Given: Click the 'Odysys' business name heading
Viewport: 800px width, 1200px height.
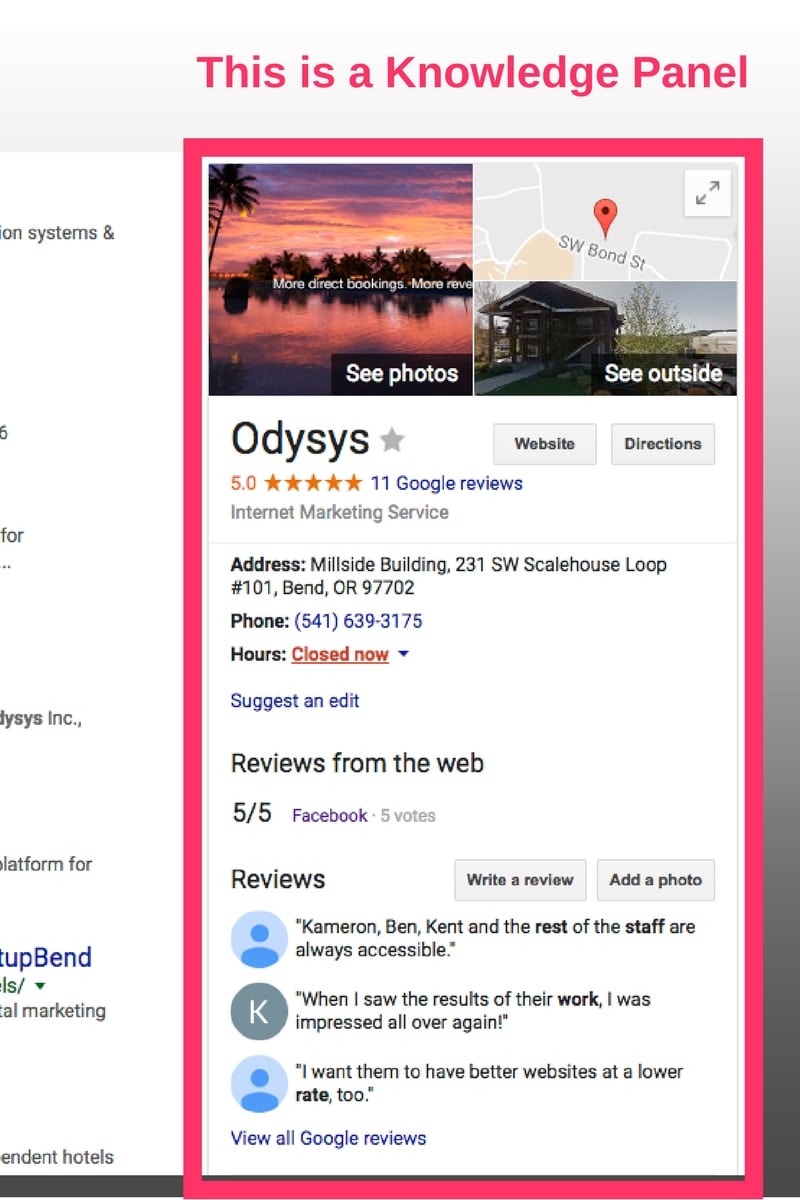Looking at the screenshot, I should (x=300, y=439).
